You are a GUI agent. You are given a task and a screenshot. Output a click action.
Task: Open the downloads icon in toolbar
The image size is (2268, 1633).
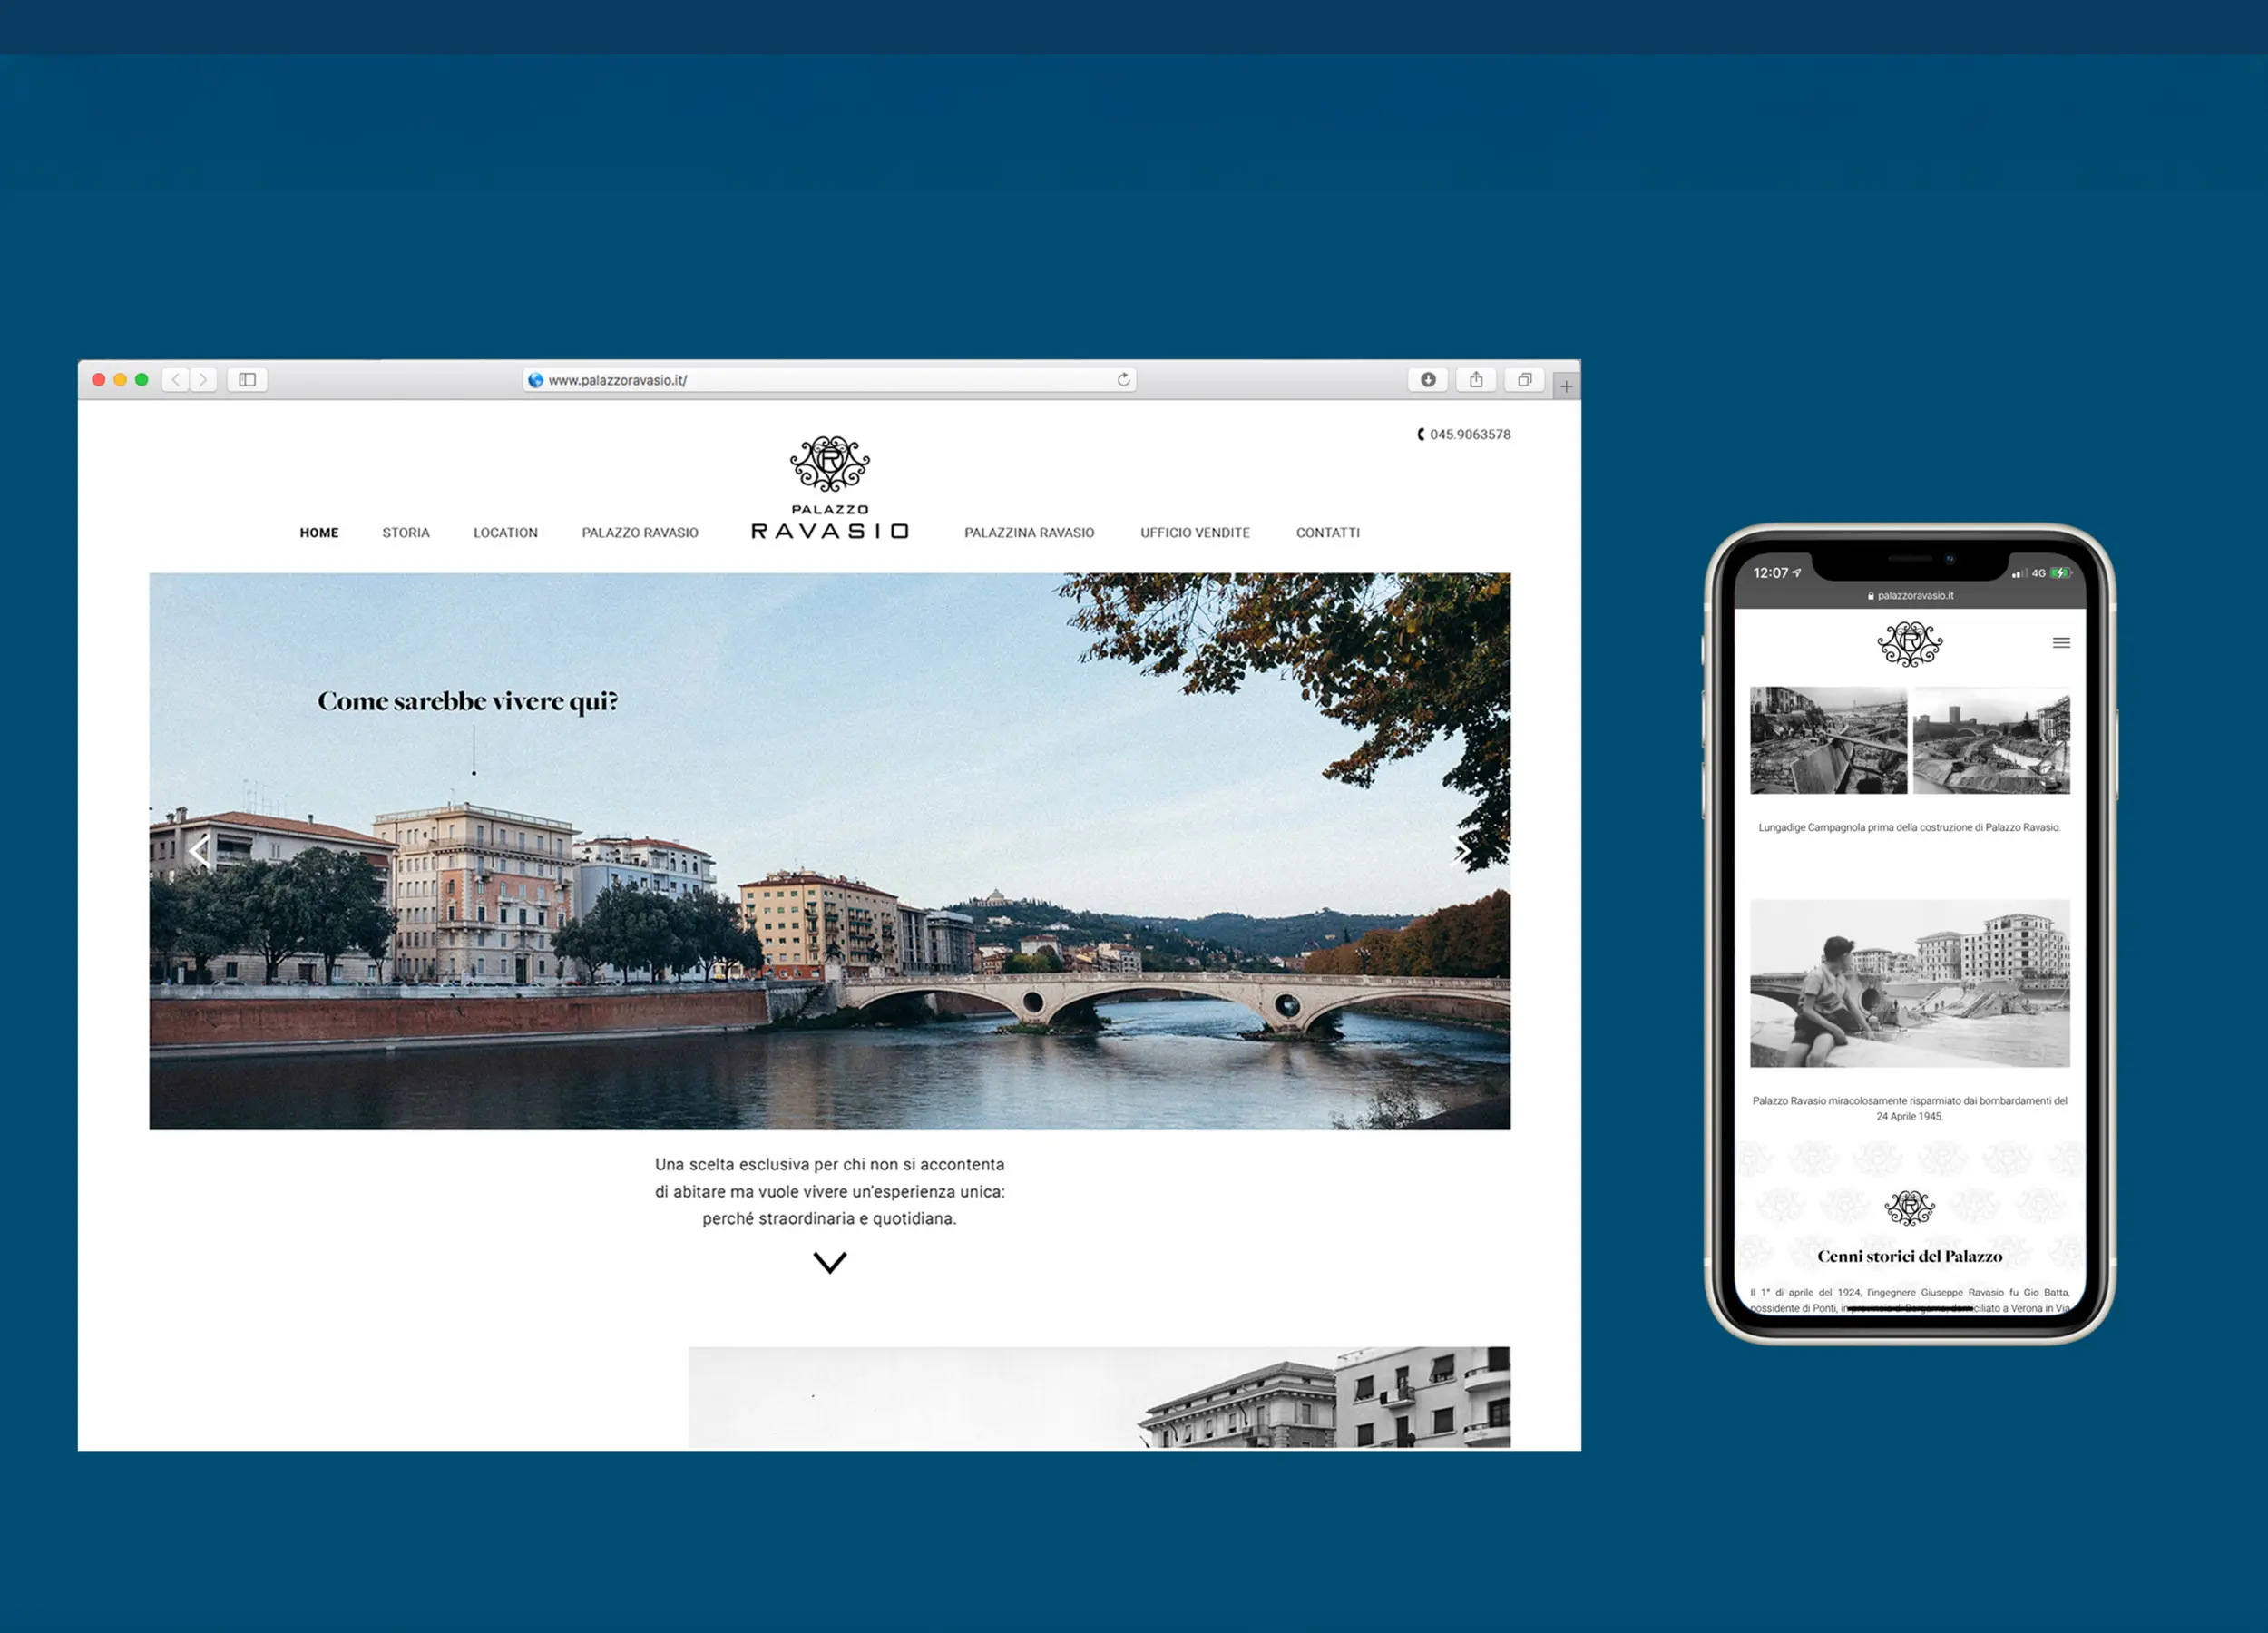coord(1428,380)
